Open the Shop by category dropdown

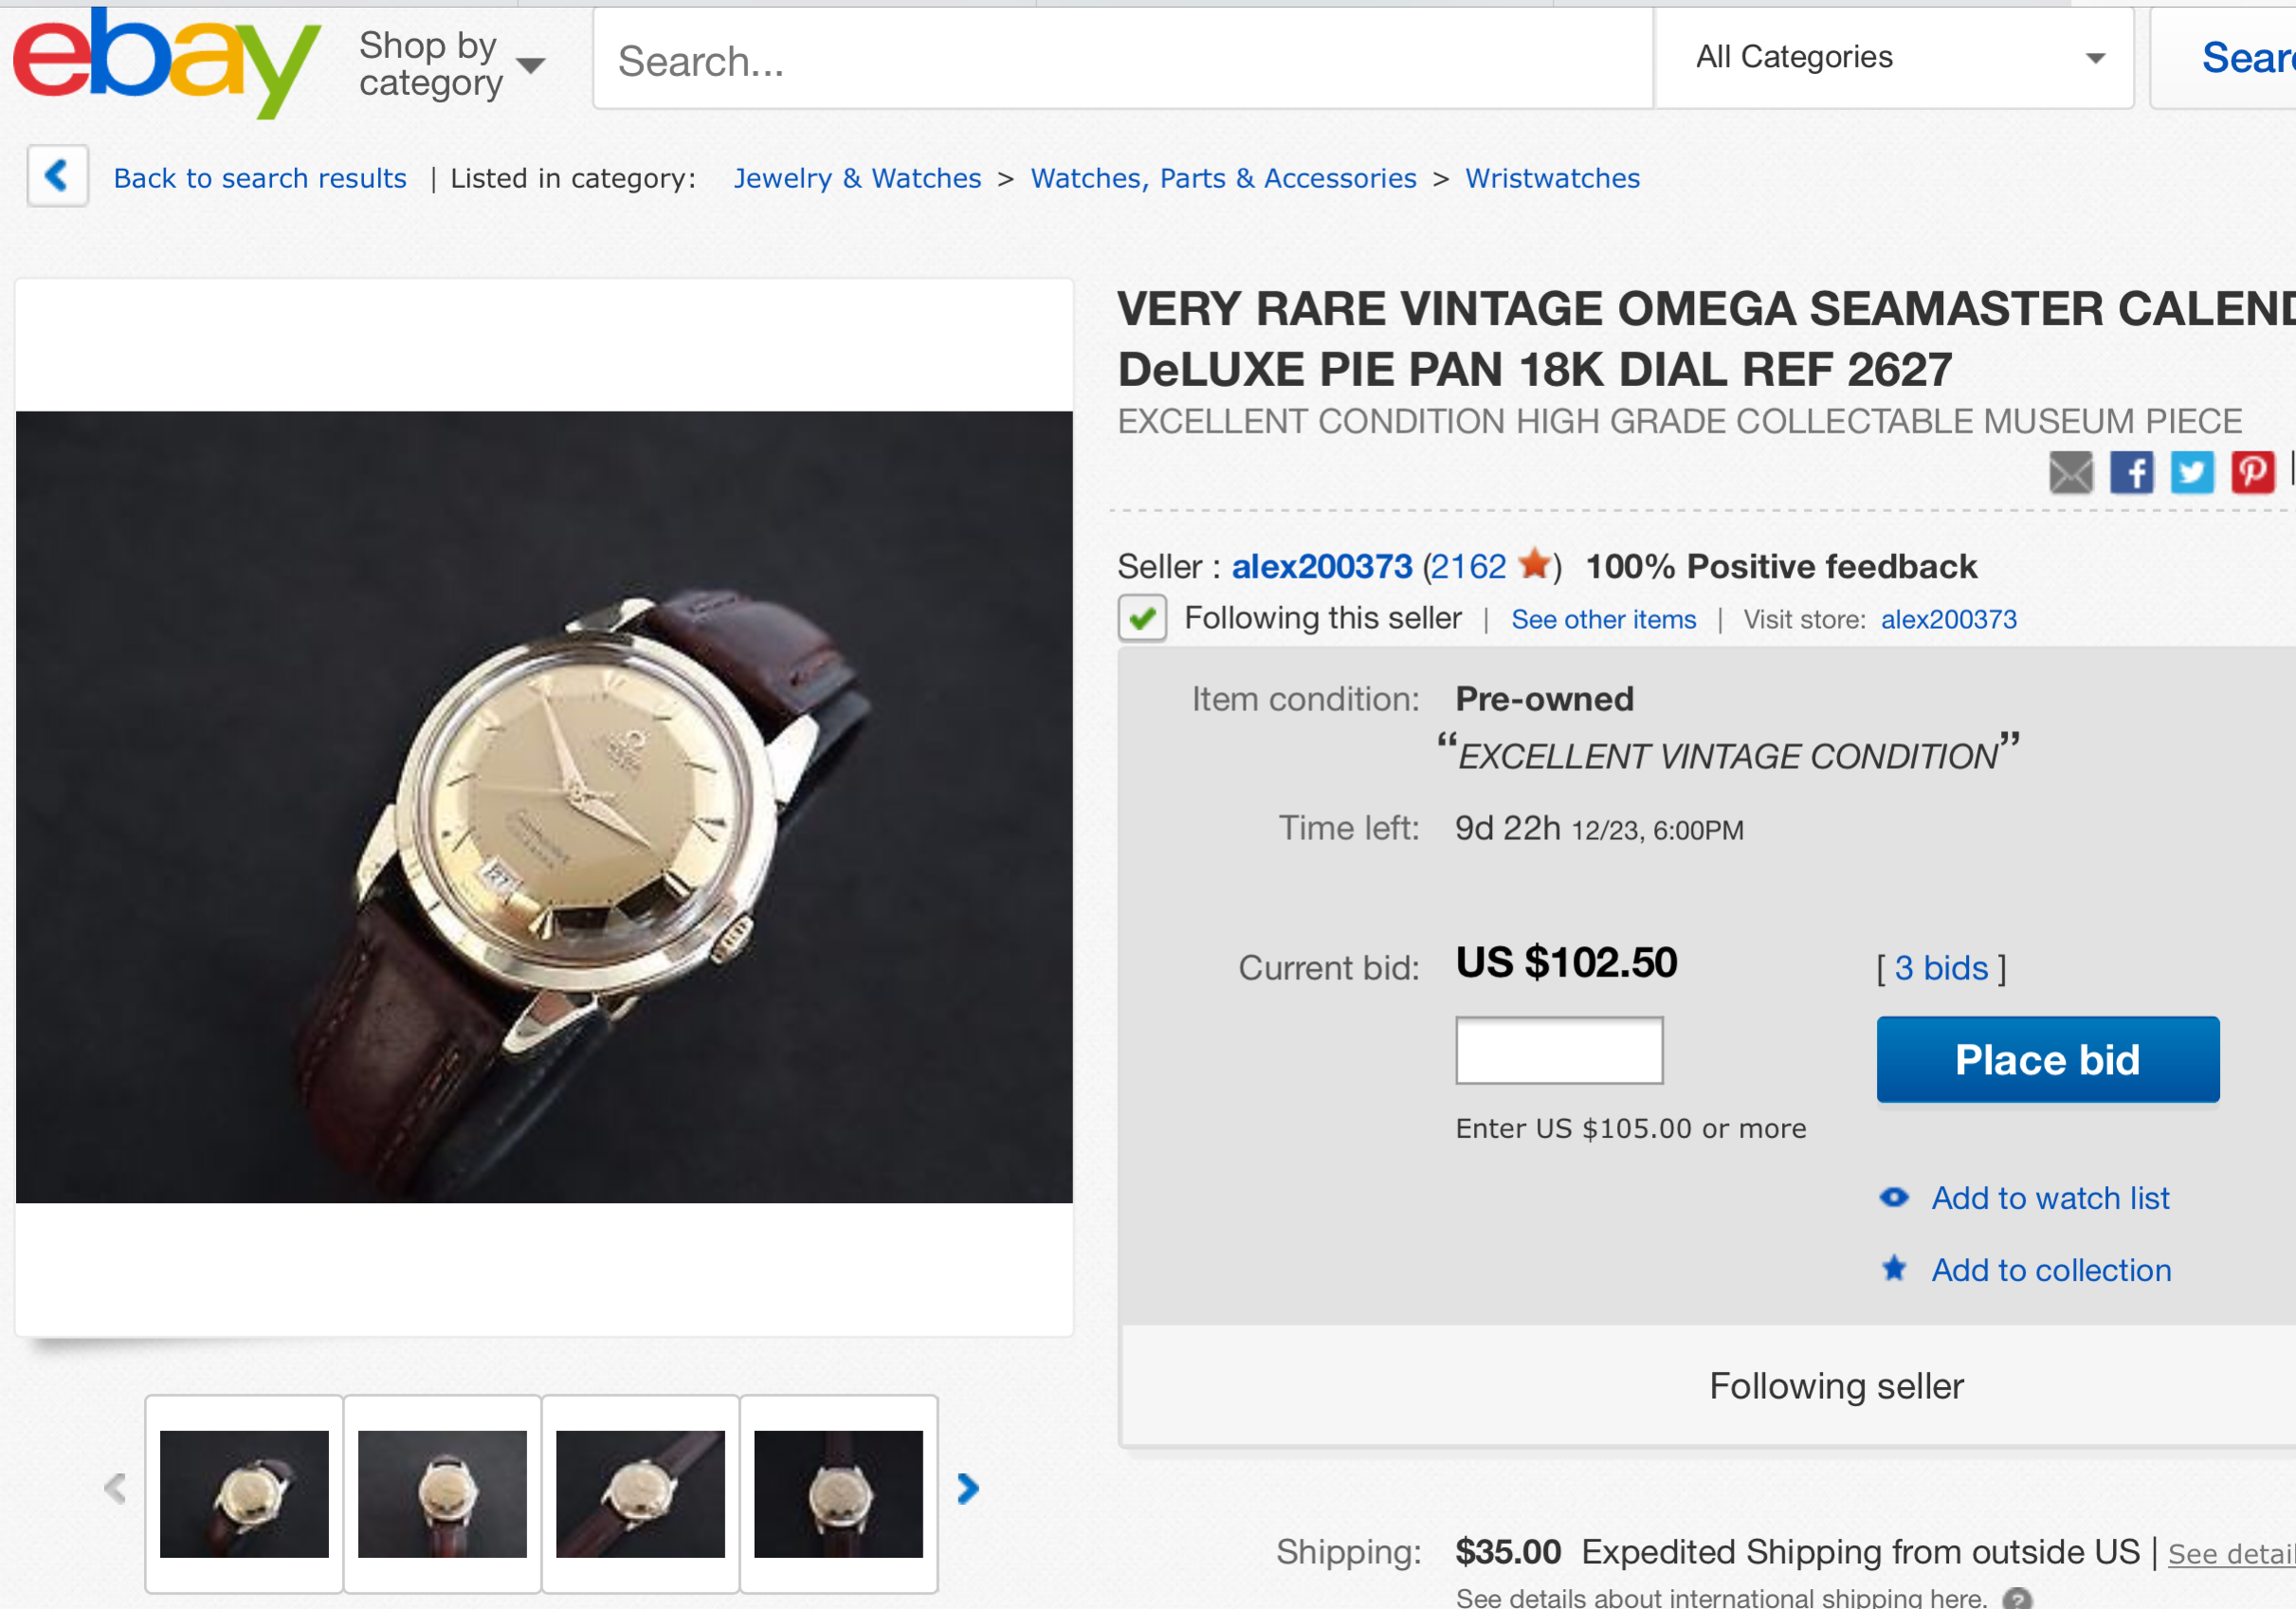pos(451,64)
